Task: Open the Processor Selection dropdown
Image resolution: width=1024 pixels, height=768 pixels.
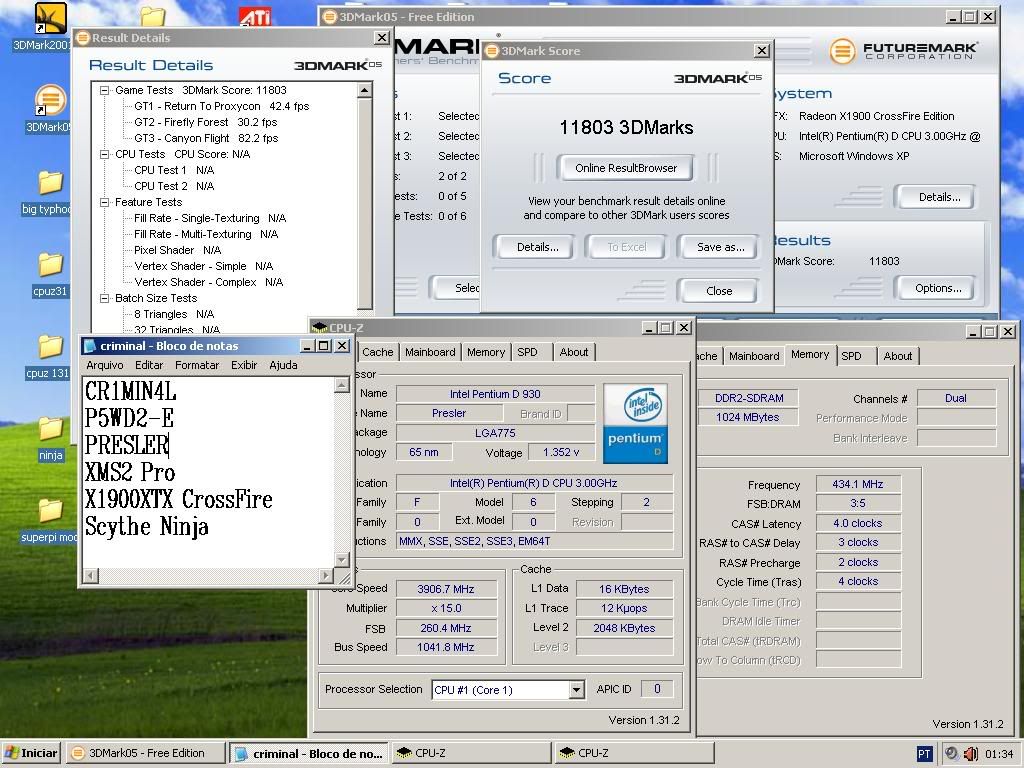Action: pos(575,690)
